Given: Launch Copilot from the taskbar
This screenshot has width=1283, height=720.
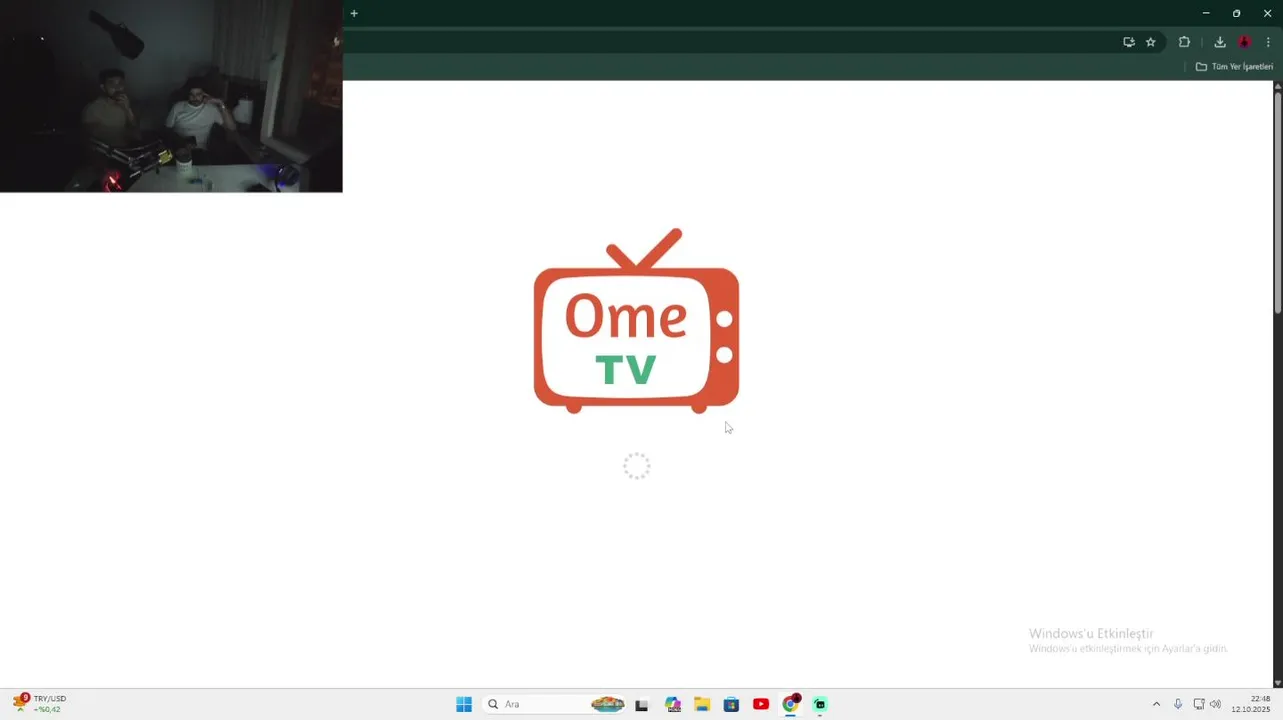Looking at the screenshot, I should coord(673,705).
